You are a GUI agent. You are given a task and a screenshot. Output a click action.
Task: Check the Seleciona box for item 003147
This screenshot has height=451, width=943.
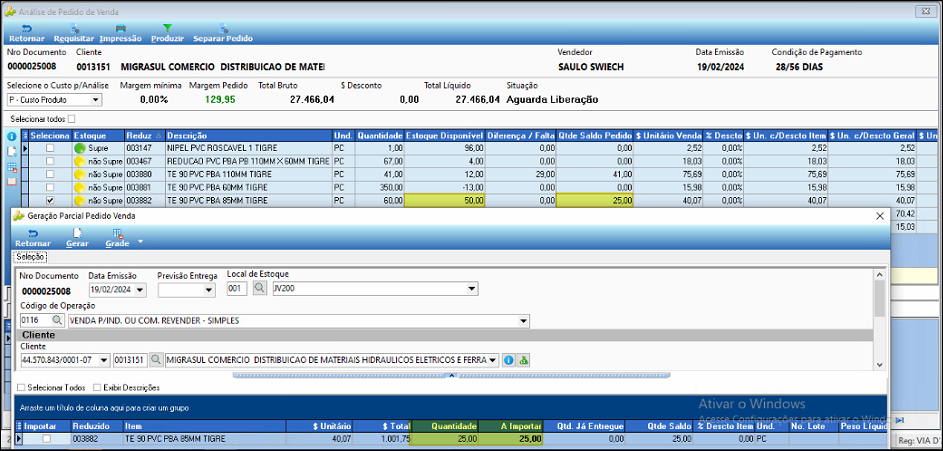coord(50,148)
